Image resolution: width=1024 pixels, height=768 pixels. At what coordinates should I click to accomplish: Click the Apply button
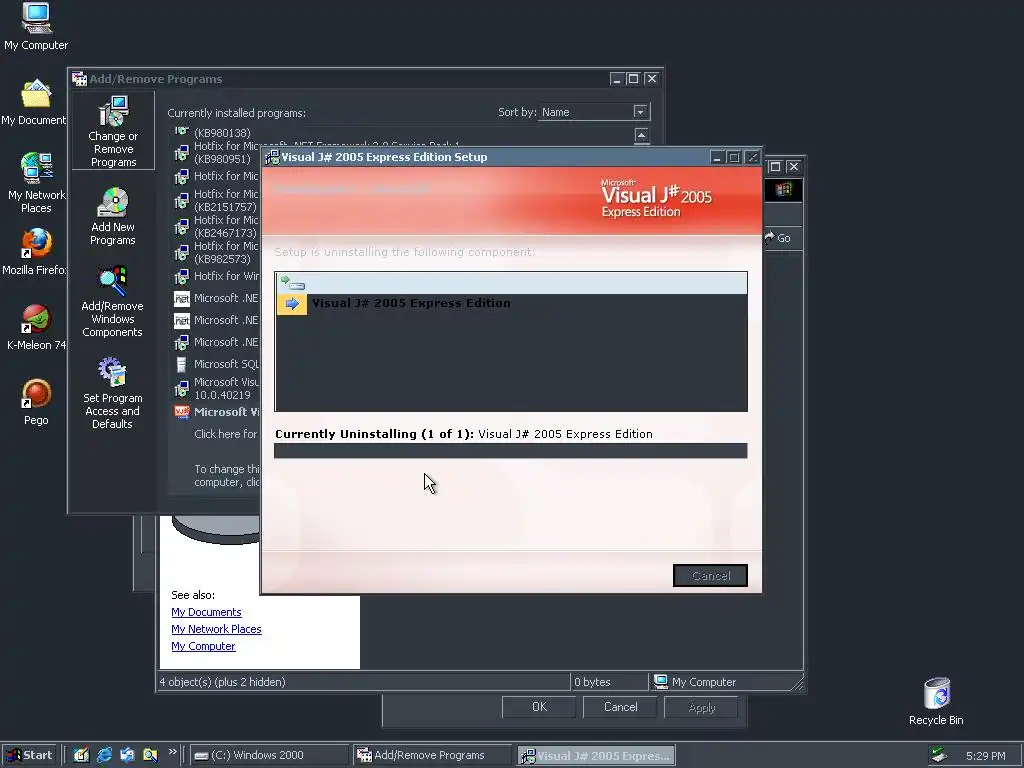(701, 707)
